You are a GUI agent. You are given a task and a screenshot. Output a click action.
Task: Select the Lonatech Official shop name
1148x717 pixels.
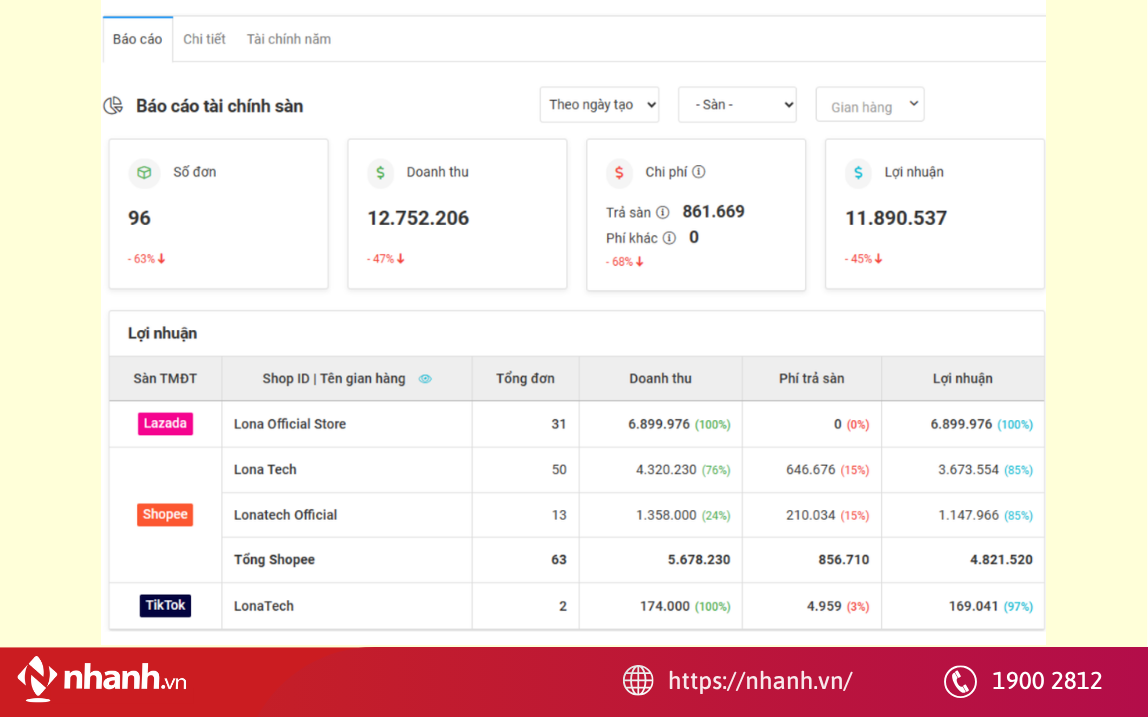286,515
